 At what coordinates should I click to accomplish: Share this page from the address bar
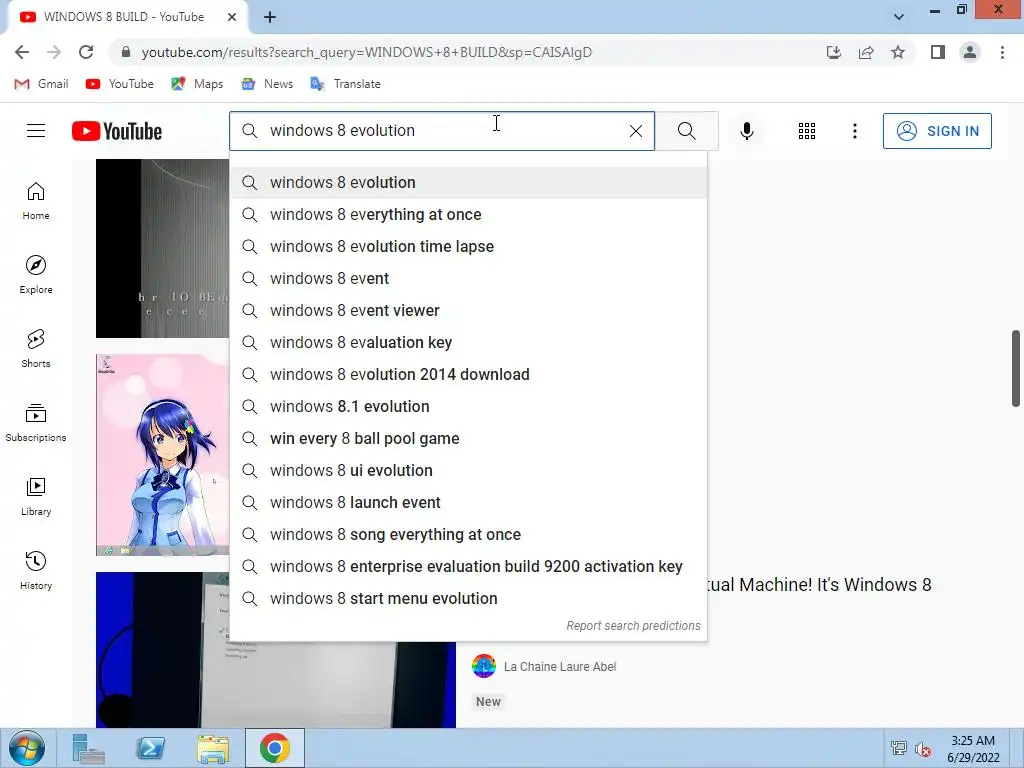[866, 52]
